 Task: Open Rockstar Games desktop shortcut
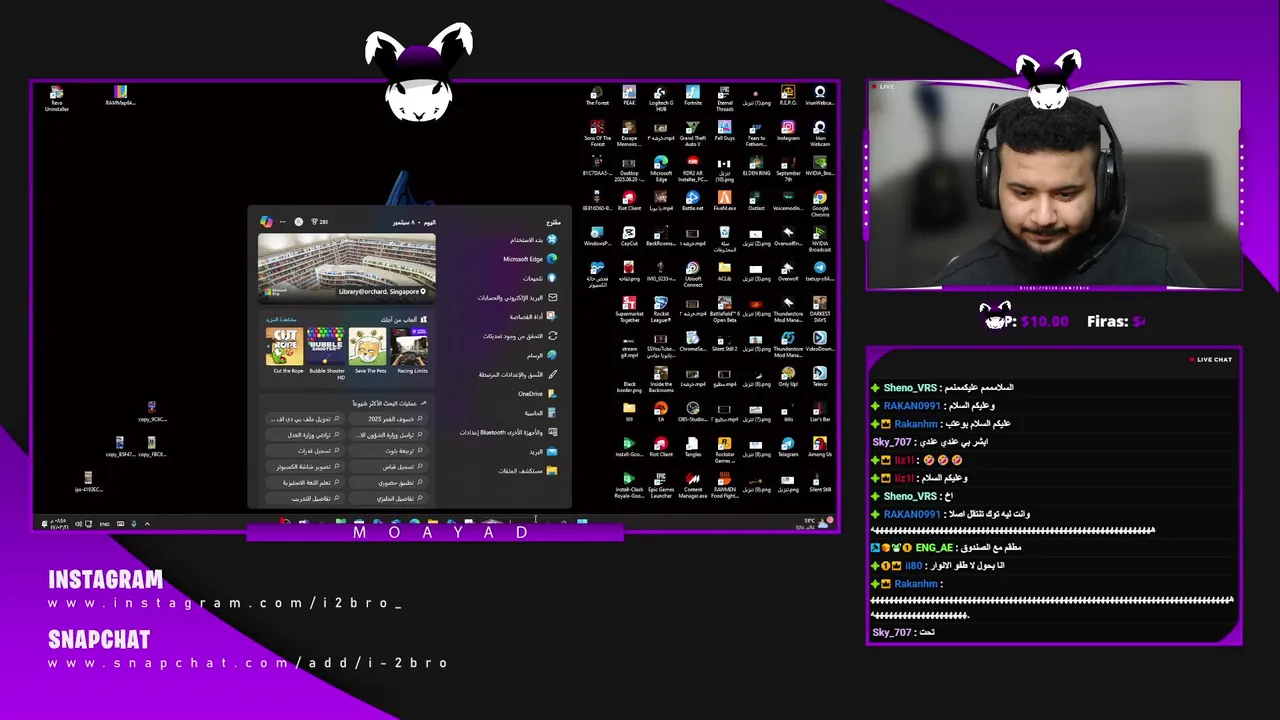[724, 450]
